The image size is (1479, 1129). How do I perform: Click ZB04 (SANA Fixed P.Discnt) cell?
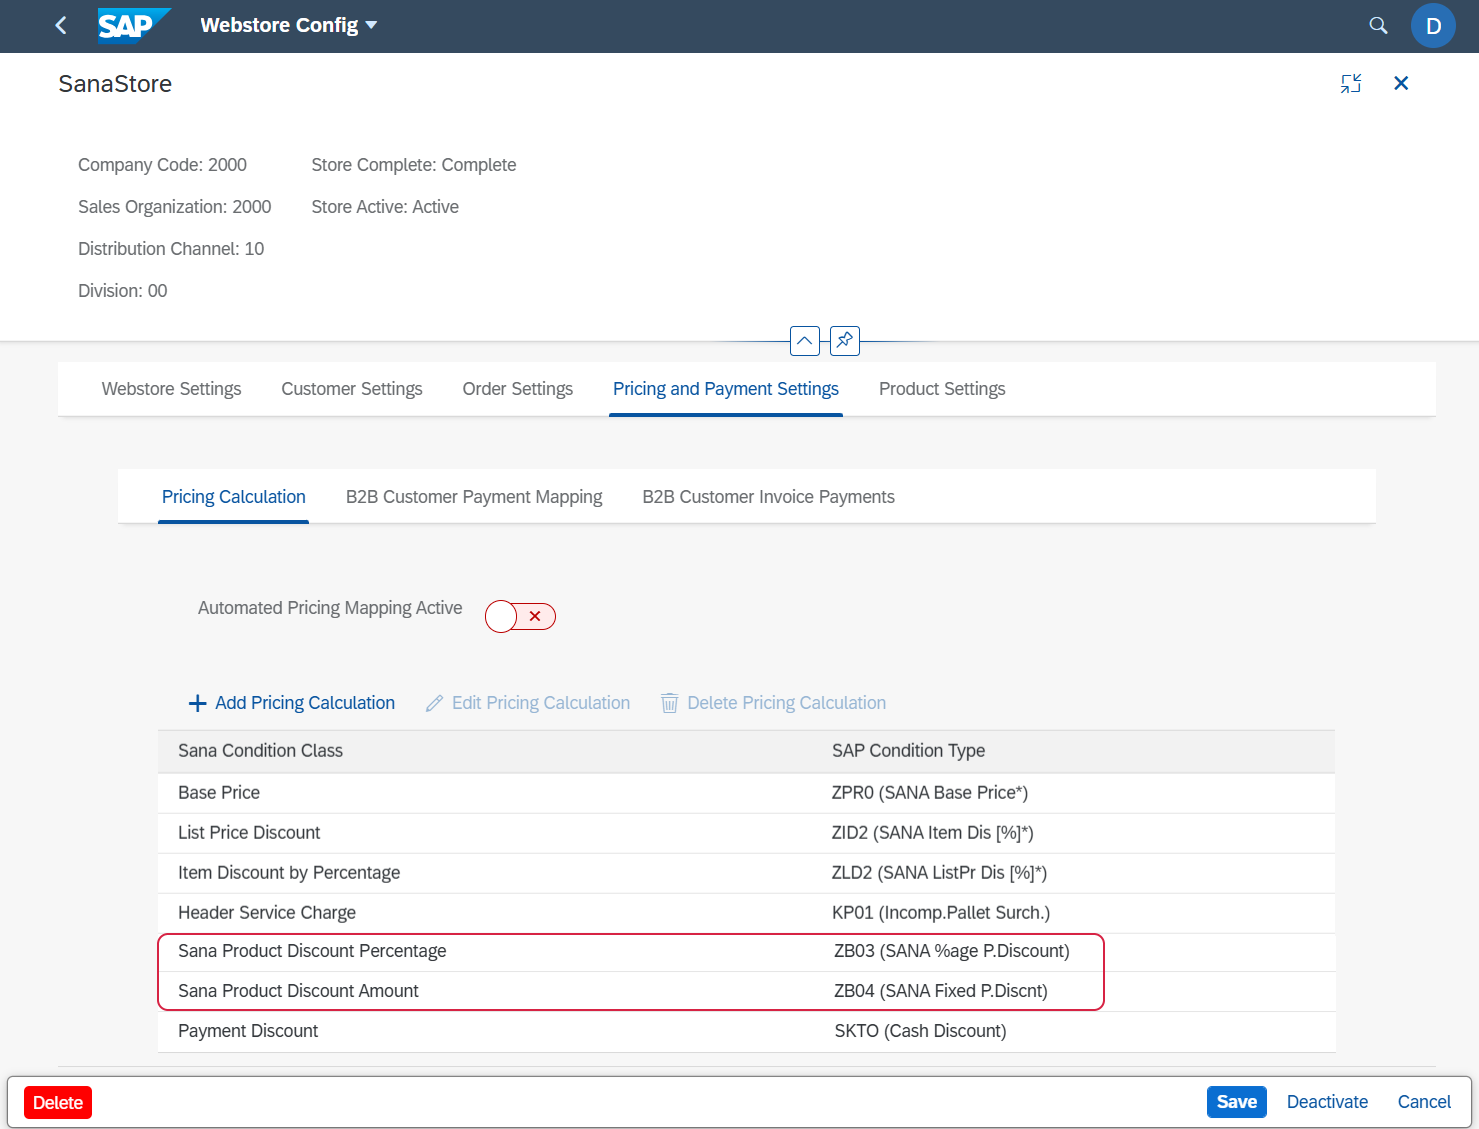[941, 991]
